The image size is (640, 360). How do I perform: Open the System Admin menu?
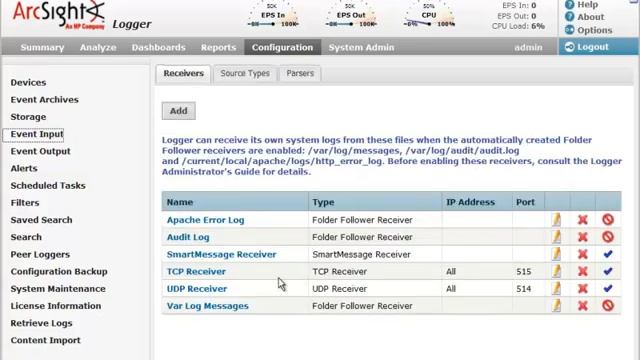click(x=361, y=47)
